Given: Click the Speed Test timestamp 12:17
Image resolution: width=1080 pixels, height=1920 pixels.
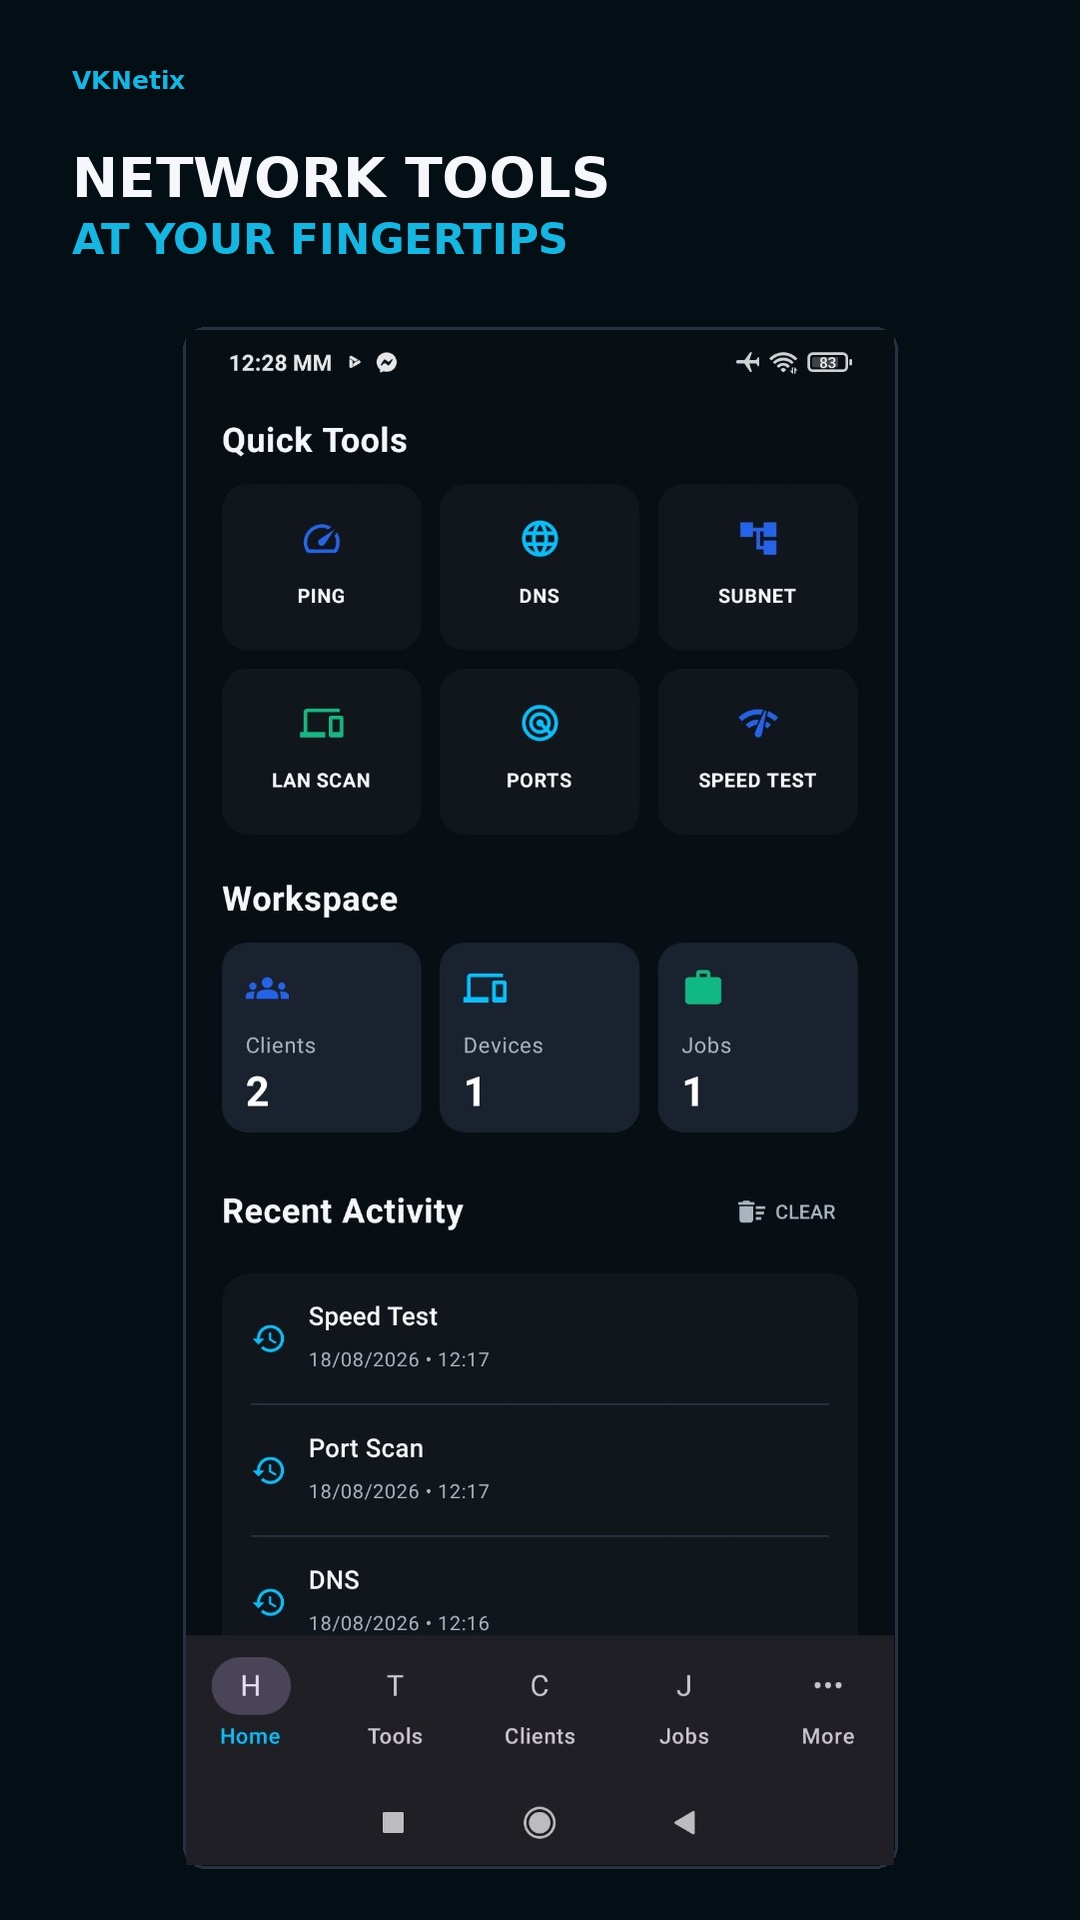Looking at the screenshot, I should coord(399,1359).
